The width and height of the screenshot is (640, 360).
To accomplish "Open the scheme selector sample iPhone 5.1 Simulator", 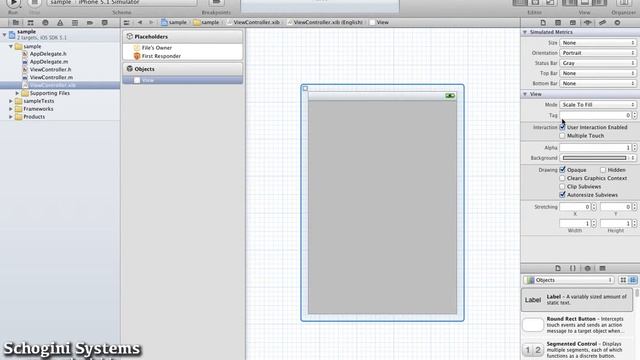I will [x=122, y=2].
